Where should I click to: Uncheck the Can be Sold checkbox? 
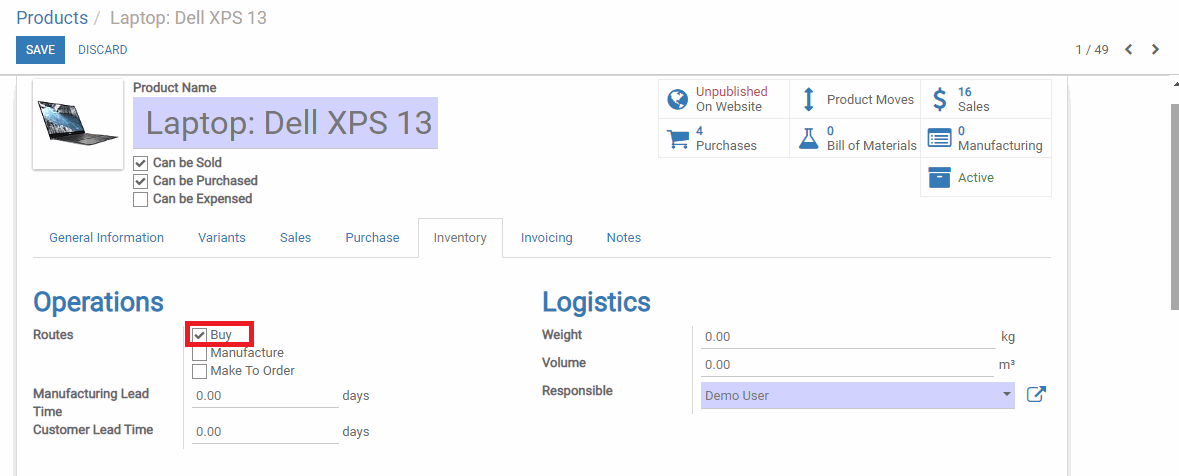point(140,163)
